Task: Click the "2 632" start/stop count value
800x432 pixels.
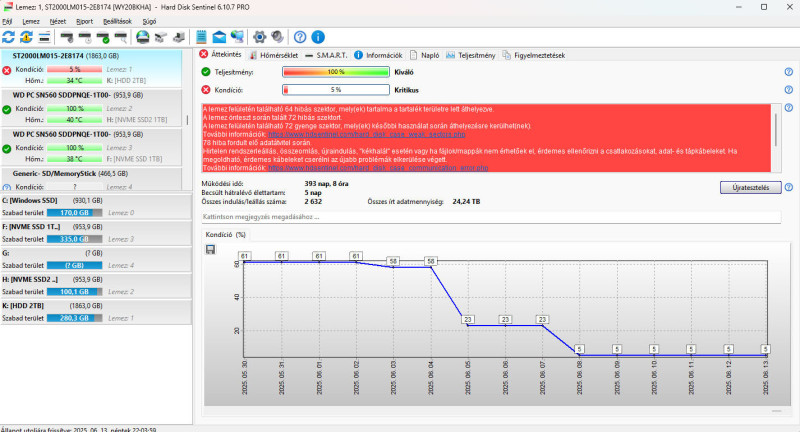Action: pyautogui.click(x=313, y=201)
